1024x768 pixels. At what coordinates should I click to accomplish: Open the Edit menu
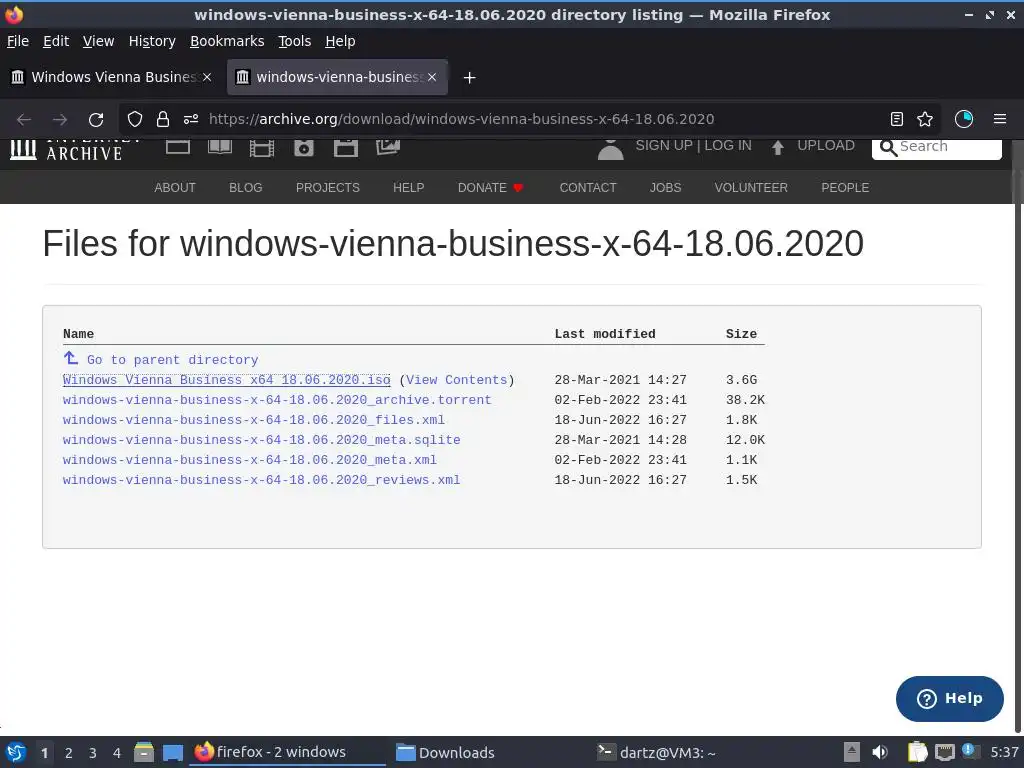[x=56, y=41]
